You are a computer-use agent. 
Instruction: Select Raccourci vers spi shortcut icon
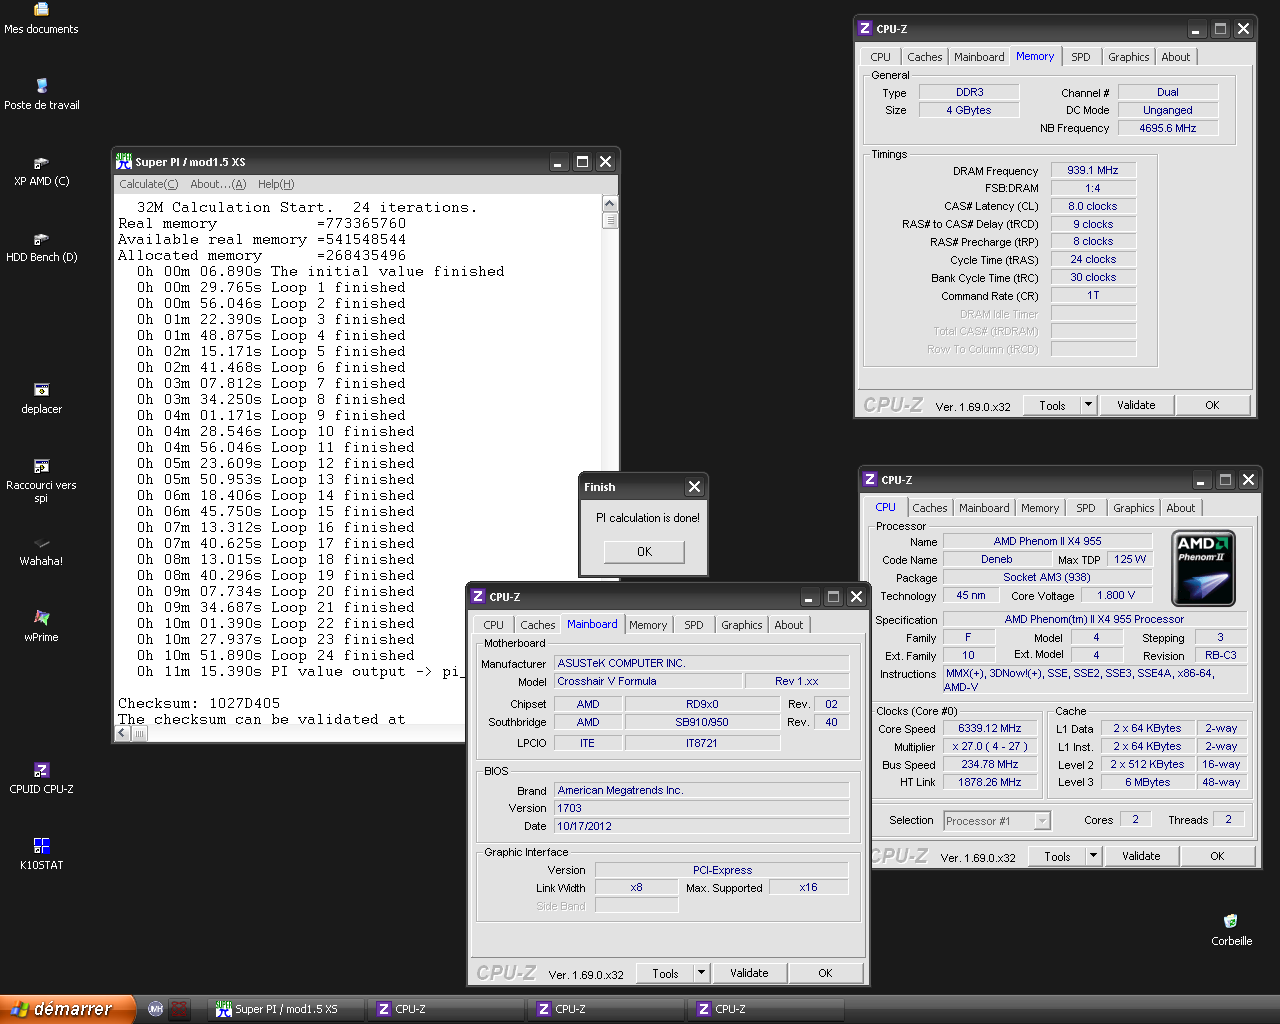pyautogui.click(x=41, y=480)
